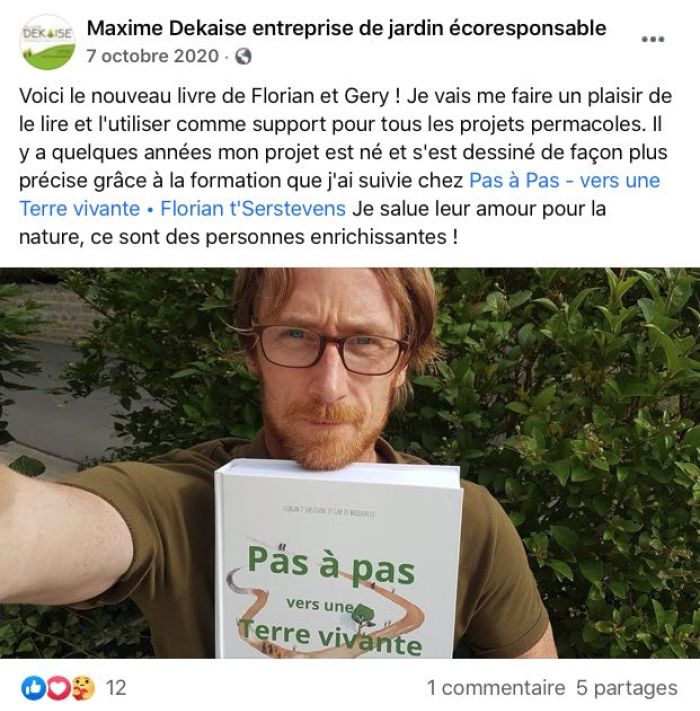Open Florian t'Serstevens profile link
Viewport: 700px width, 711px height.
[x=253, y=209]
